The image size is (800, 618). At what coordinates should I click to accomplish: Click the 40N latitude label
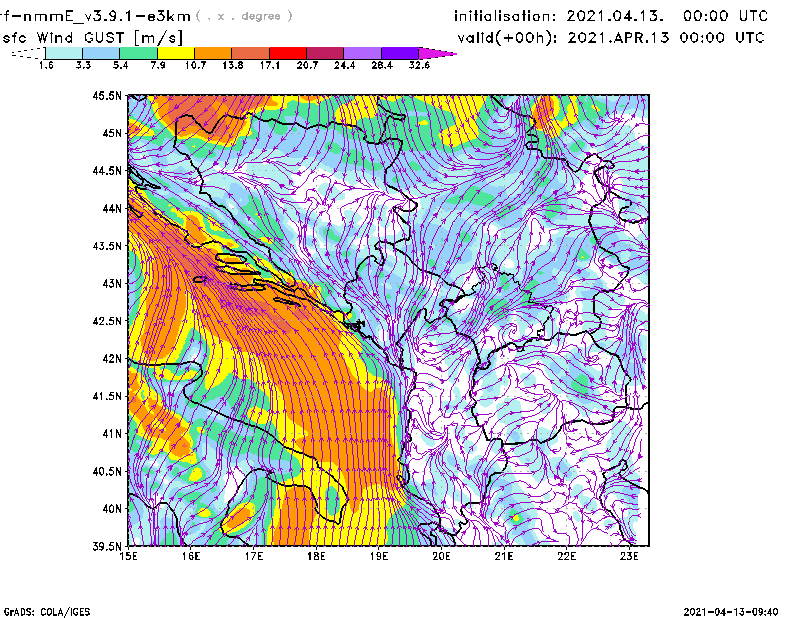coord(112,509)
